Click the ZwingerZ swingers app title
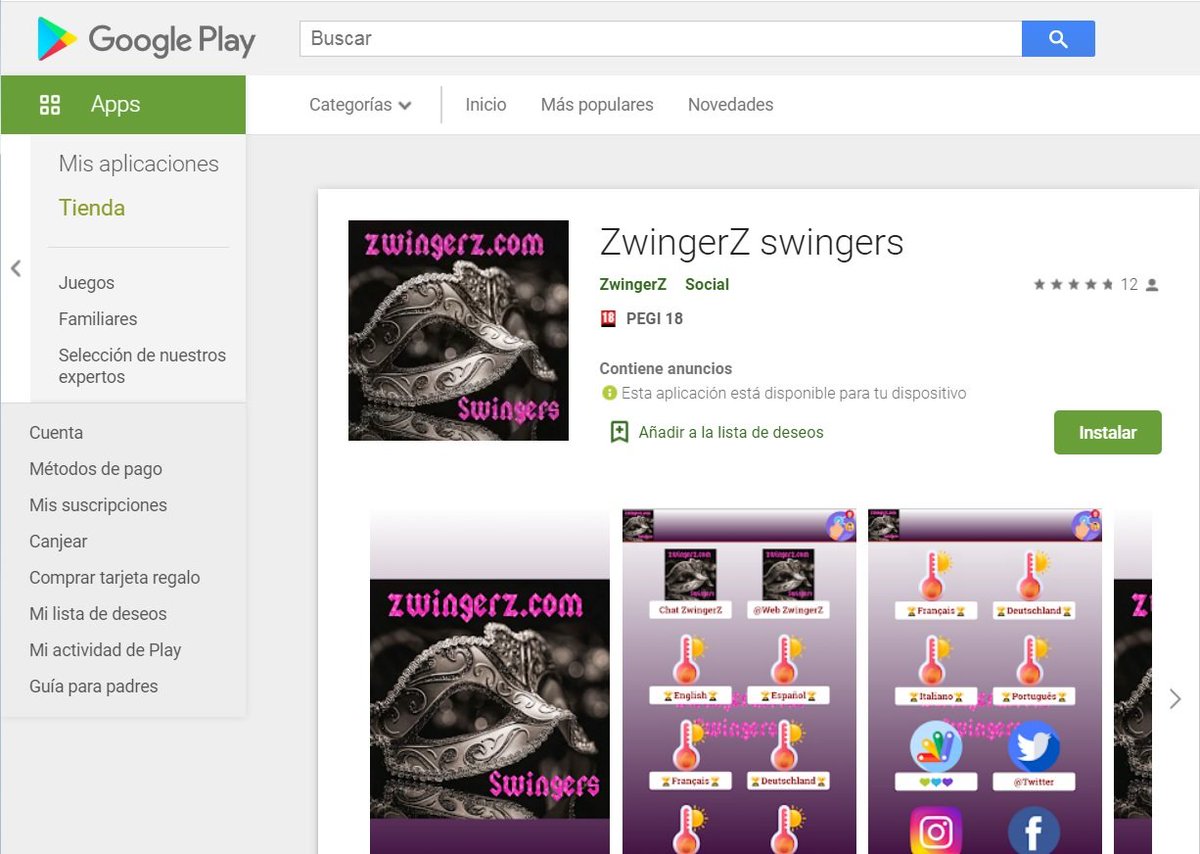Image resolution: width=1200 pixels, height=854 pixels. 751,242
